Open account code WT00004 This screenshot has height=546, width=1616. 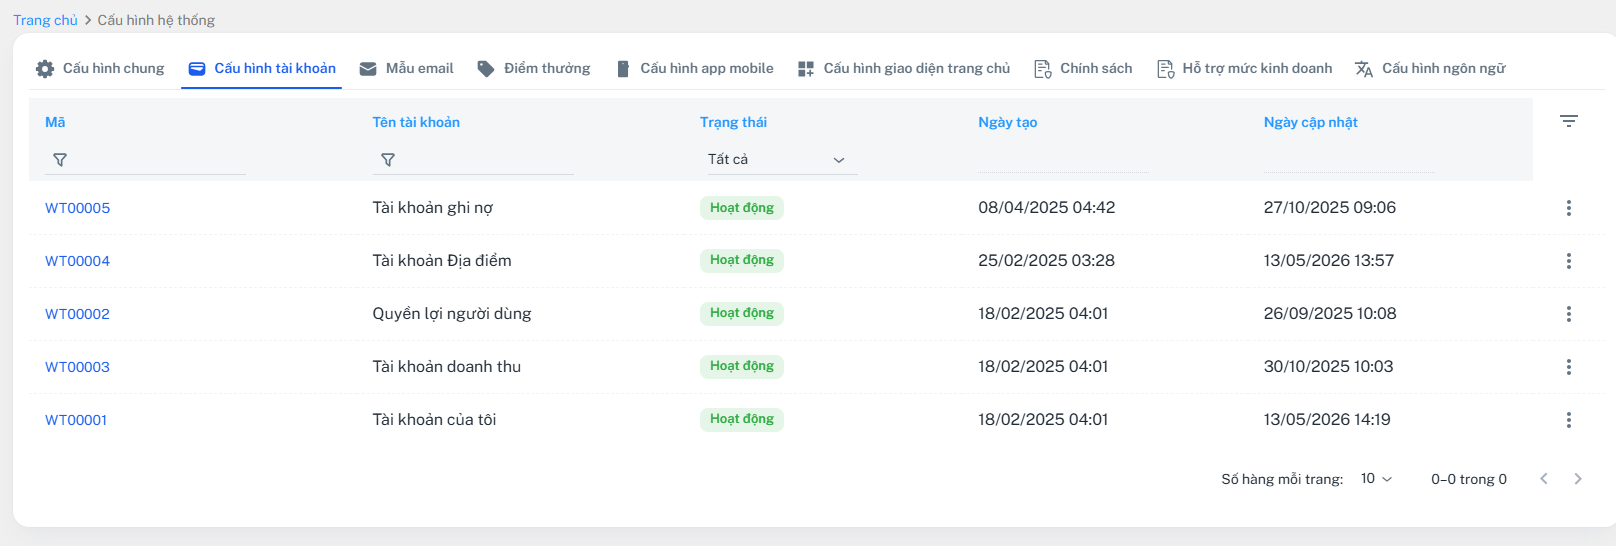(x=77, y=261)
